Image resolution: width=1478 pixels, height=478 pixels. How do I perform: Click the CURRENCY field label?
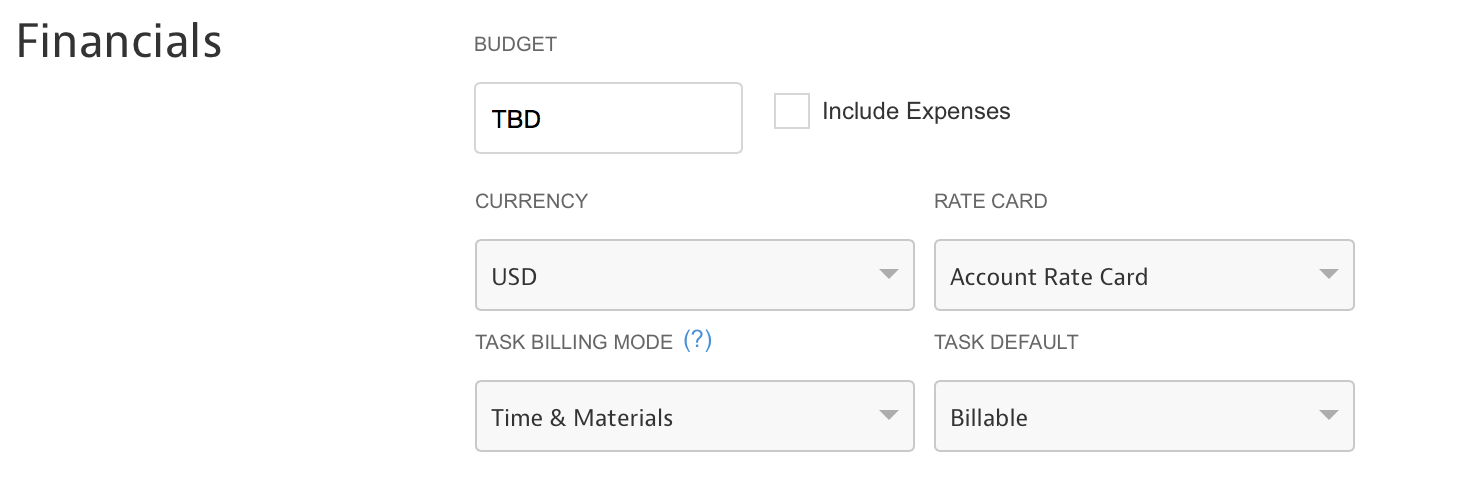(531, 201)
